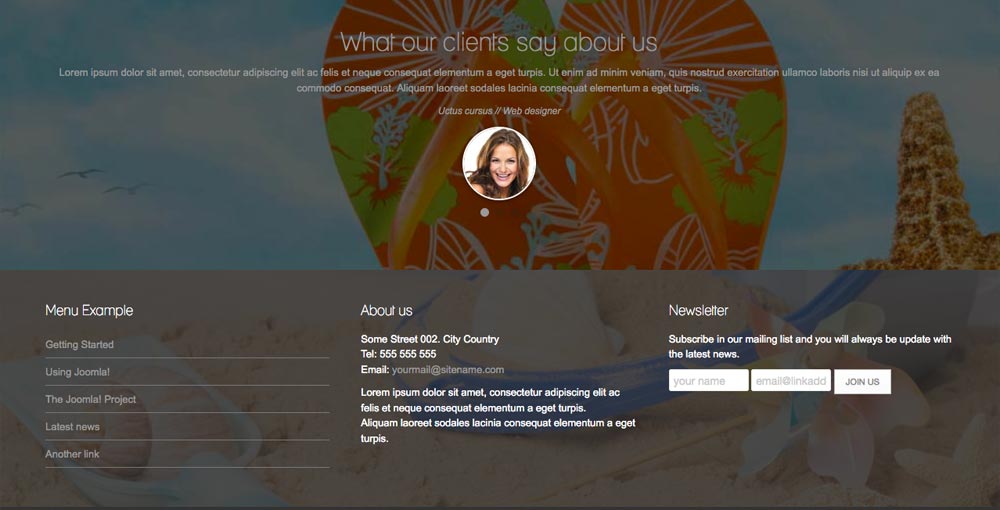Click the 'Uctus cursus // Web designer' caption
The height and width of the screenshot is (510, 1000).
point(499,111)
